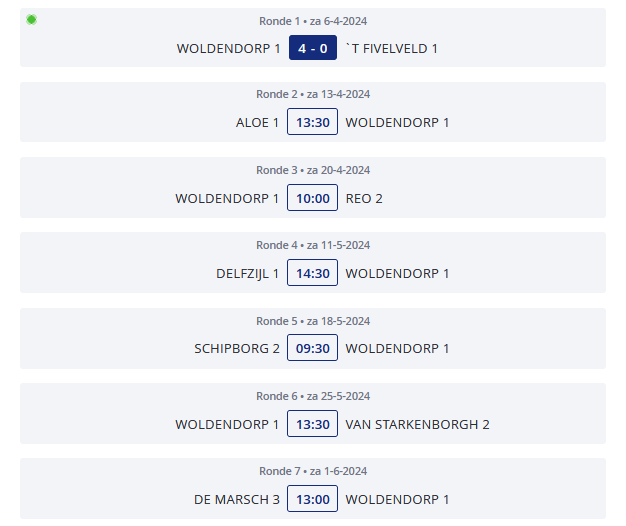Viewport: 626px width, 526px height.
Task: Select the DE MARSCH 3 team name
Action: coord(237,499)
